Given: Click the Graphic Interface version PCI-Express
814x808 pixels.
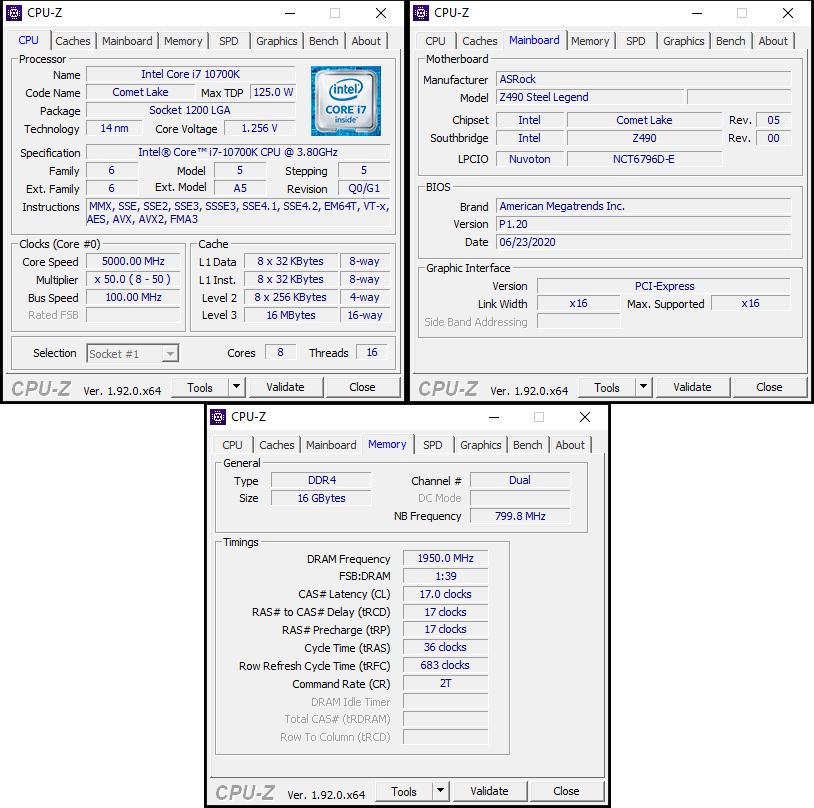Looking at the screenshot, I should [664, 286].
